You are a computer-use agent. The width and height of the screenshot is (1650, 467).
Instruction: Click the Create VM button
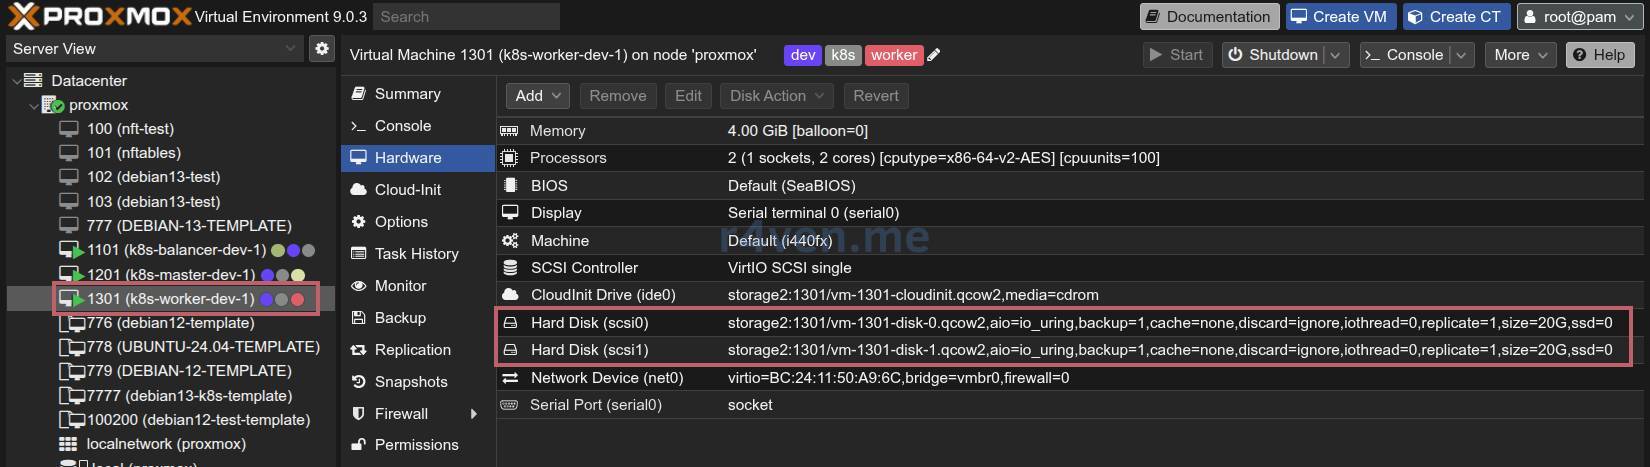(1338, 17)
